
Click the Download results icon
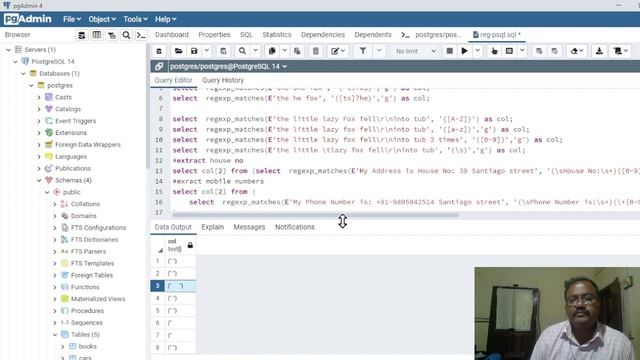pyautogui.click(x=599, y=51)
